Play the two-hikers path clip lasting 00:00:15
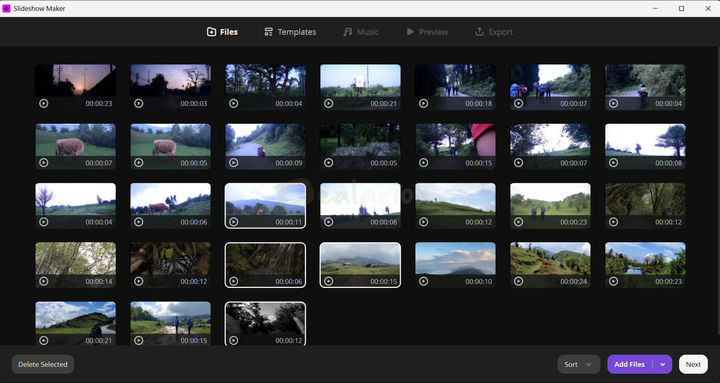 tap(139, 340)
